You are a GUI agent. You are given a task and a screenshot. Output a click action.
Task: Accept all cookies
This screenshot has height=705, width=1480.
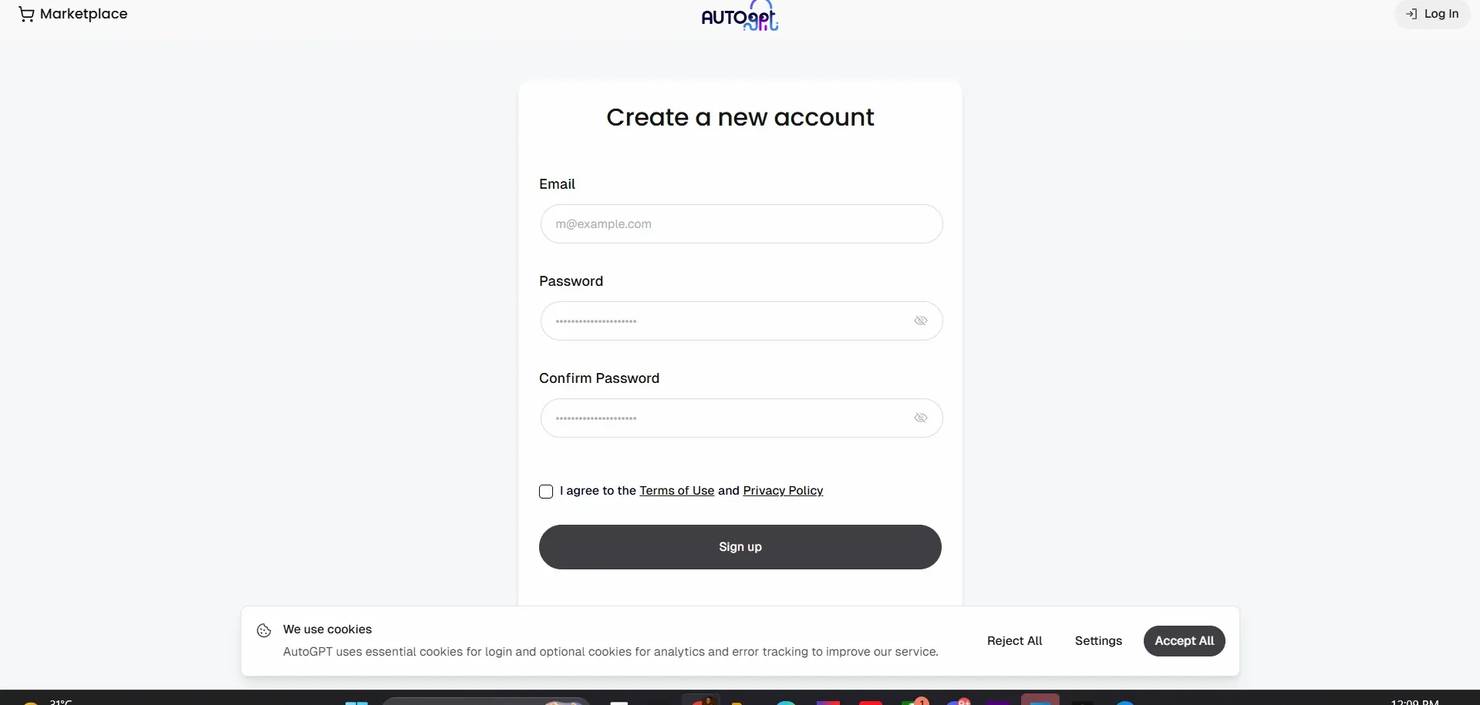click(1184, 641)
